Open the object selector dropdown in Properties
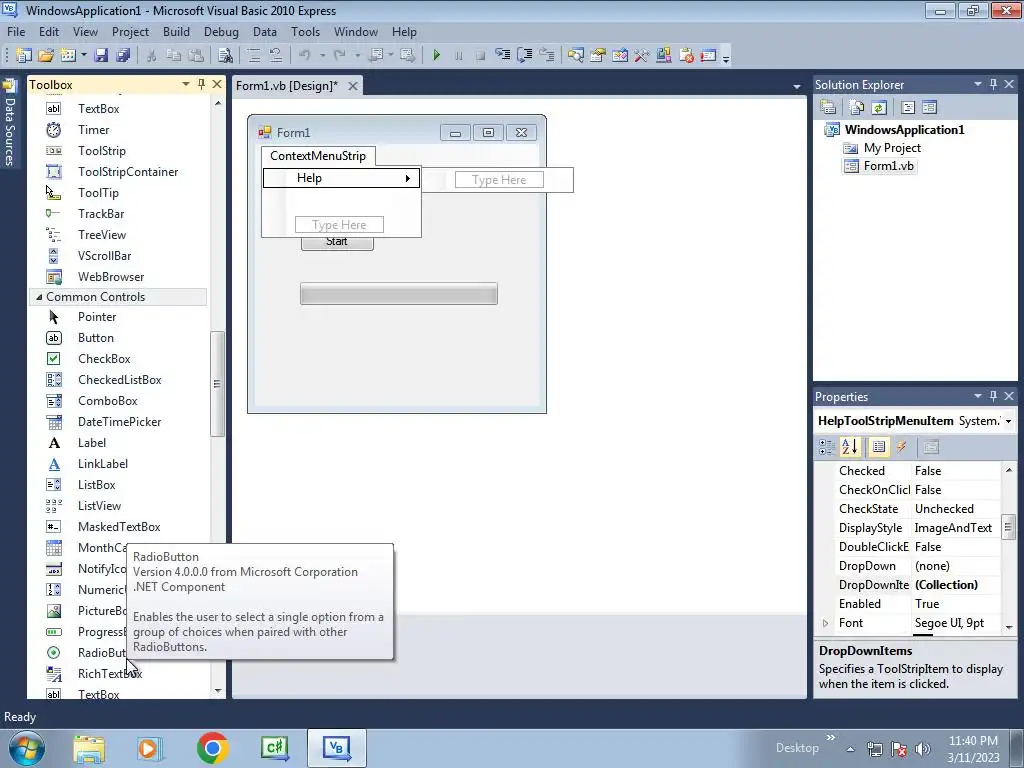 (1008, 421)
